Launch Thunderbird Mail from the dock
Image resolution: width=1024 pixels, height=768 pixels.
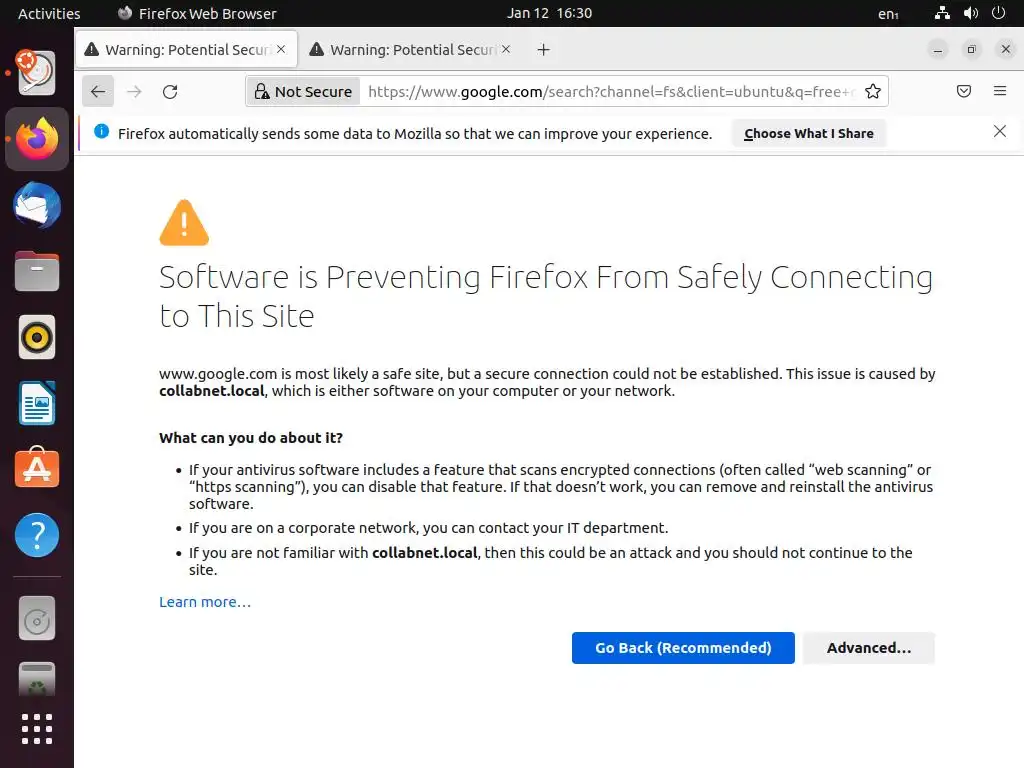pyautogui.click(x=37, y=207)
